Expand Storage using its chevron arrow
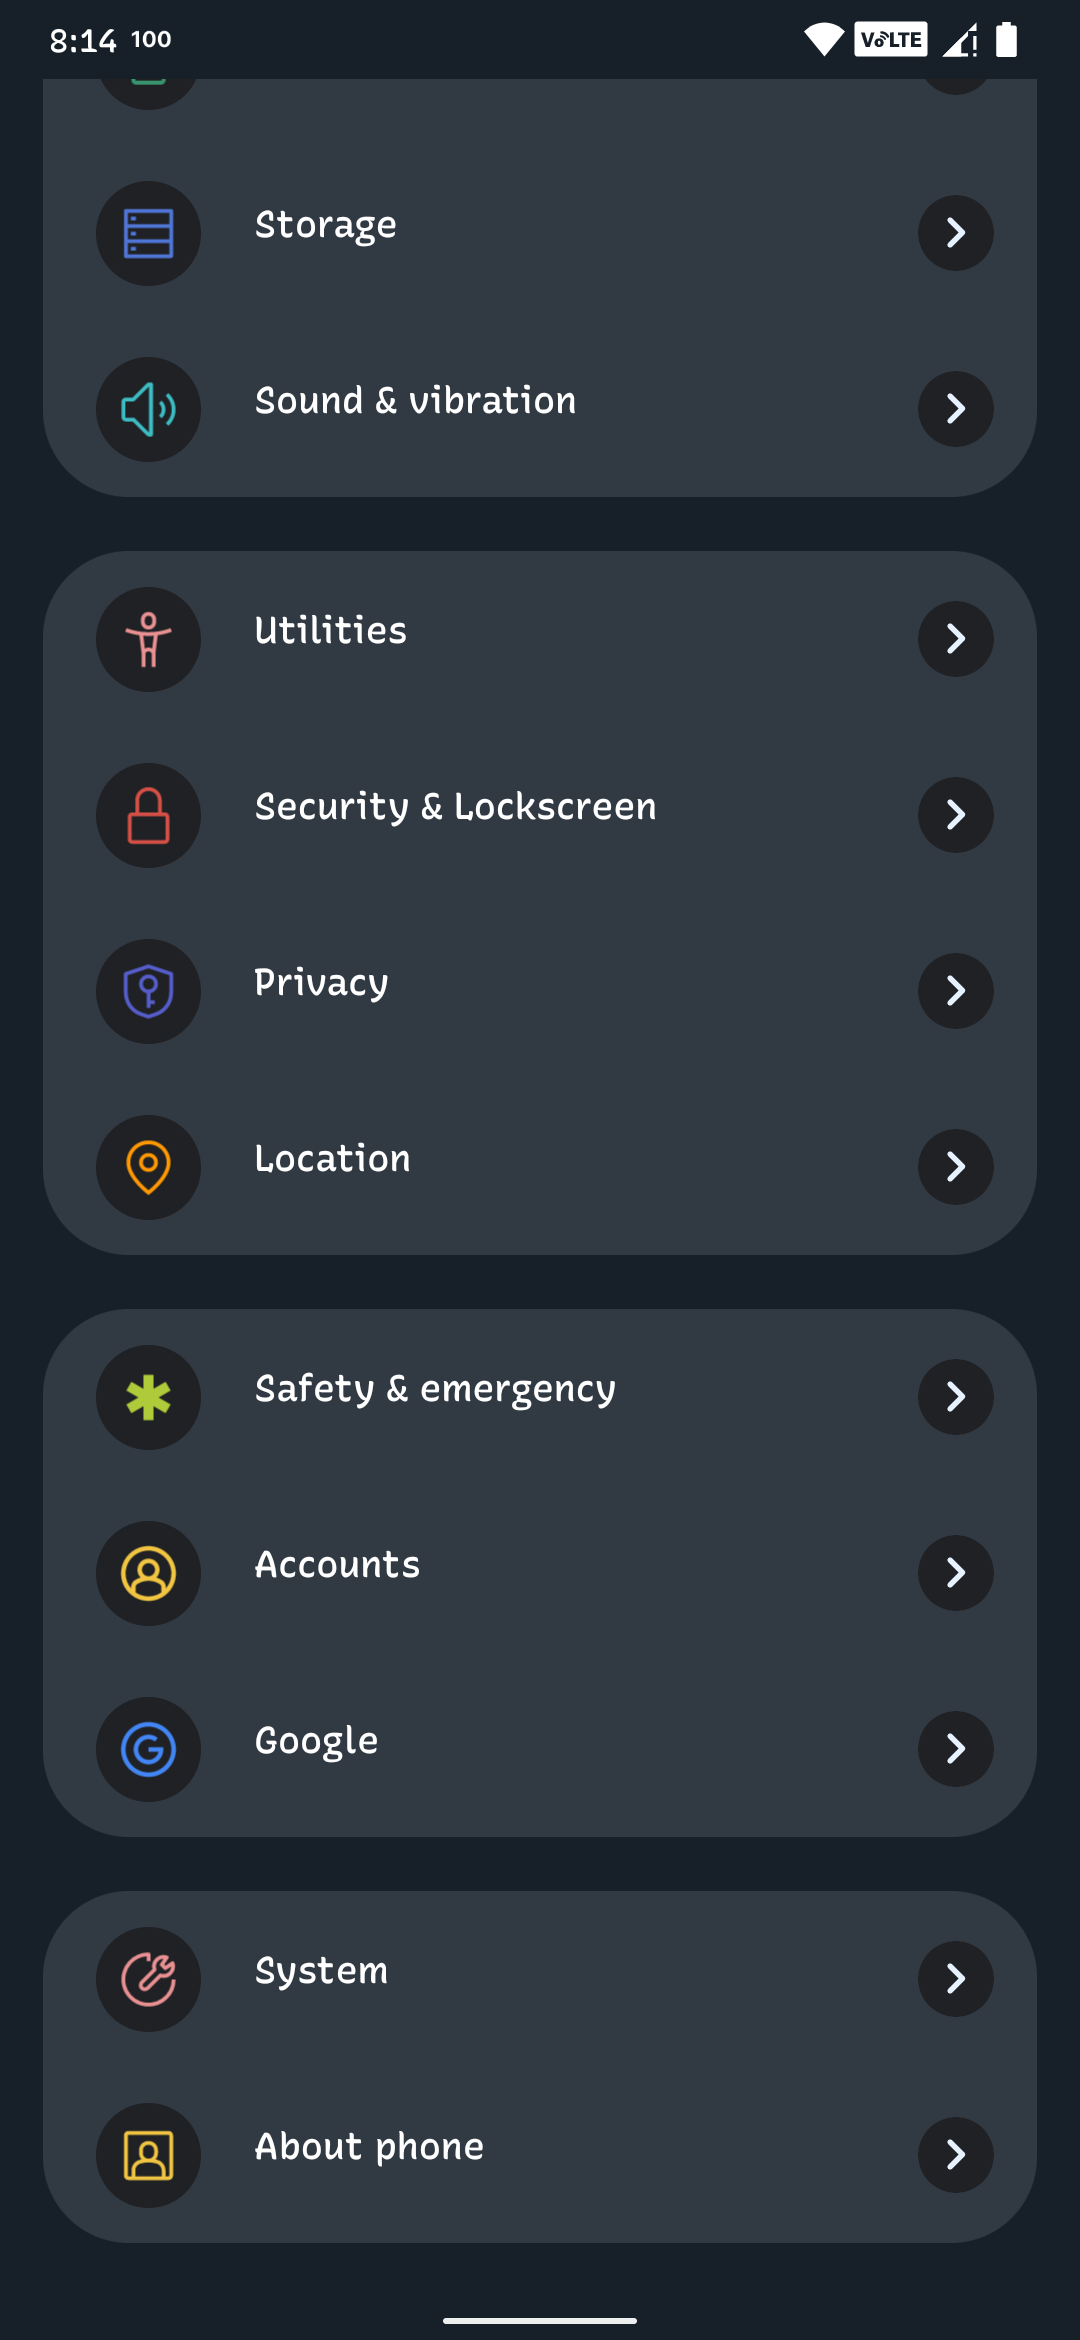The width and height of the screenshot is (1080, 2340). coord(955,233)
